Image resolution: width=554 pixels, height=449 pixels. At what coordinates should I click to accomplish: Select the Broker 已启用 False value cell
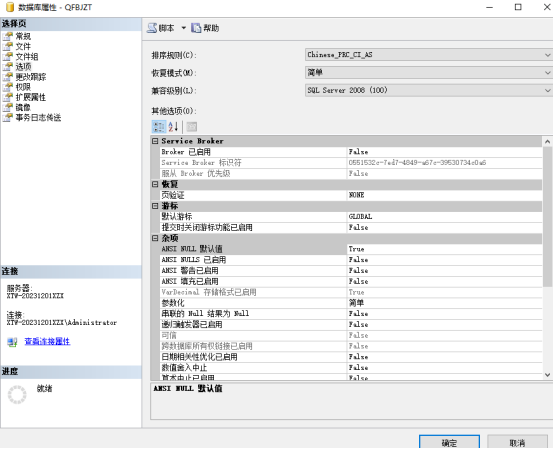pyautogui.click(x=444, y=152)
